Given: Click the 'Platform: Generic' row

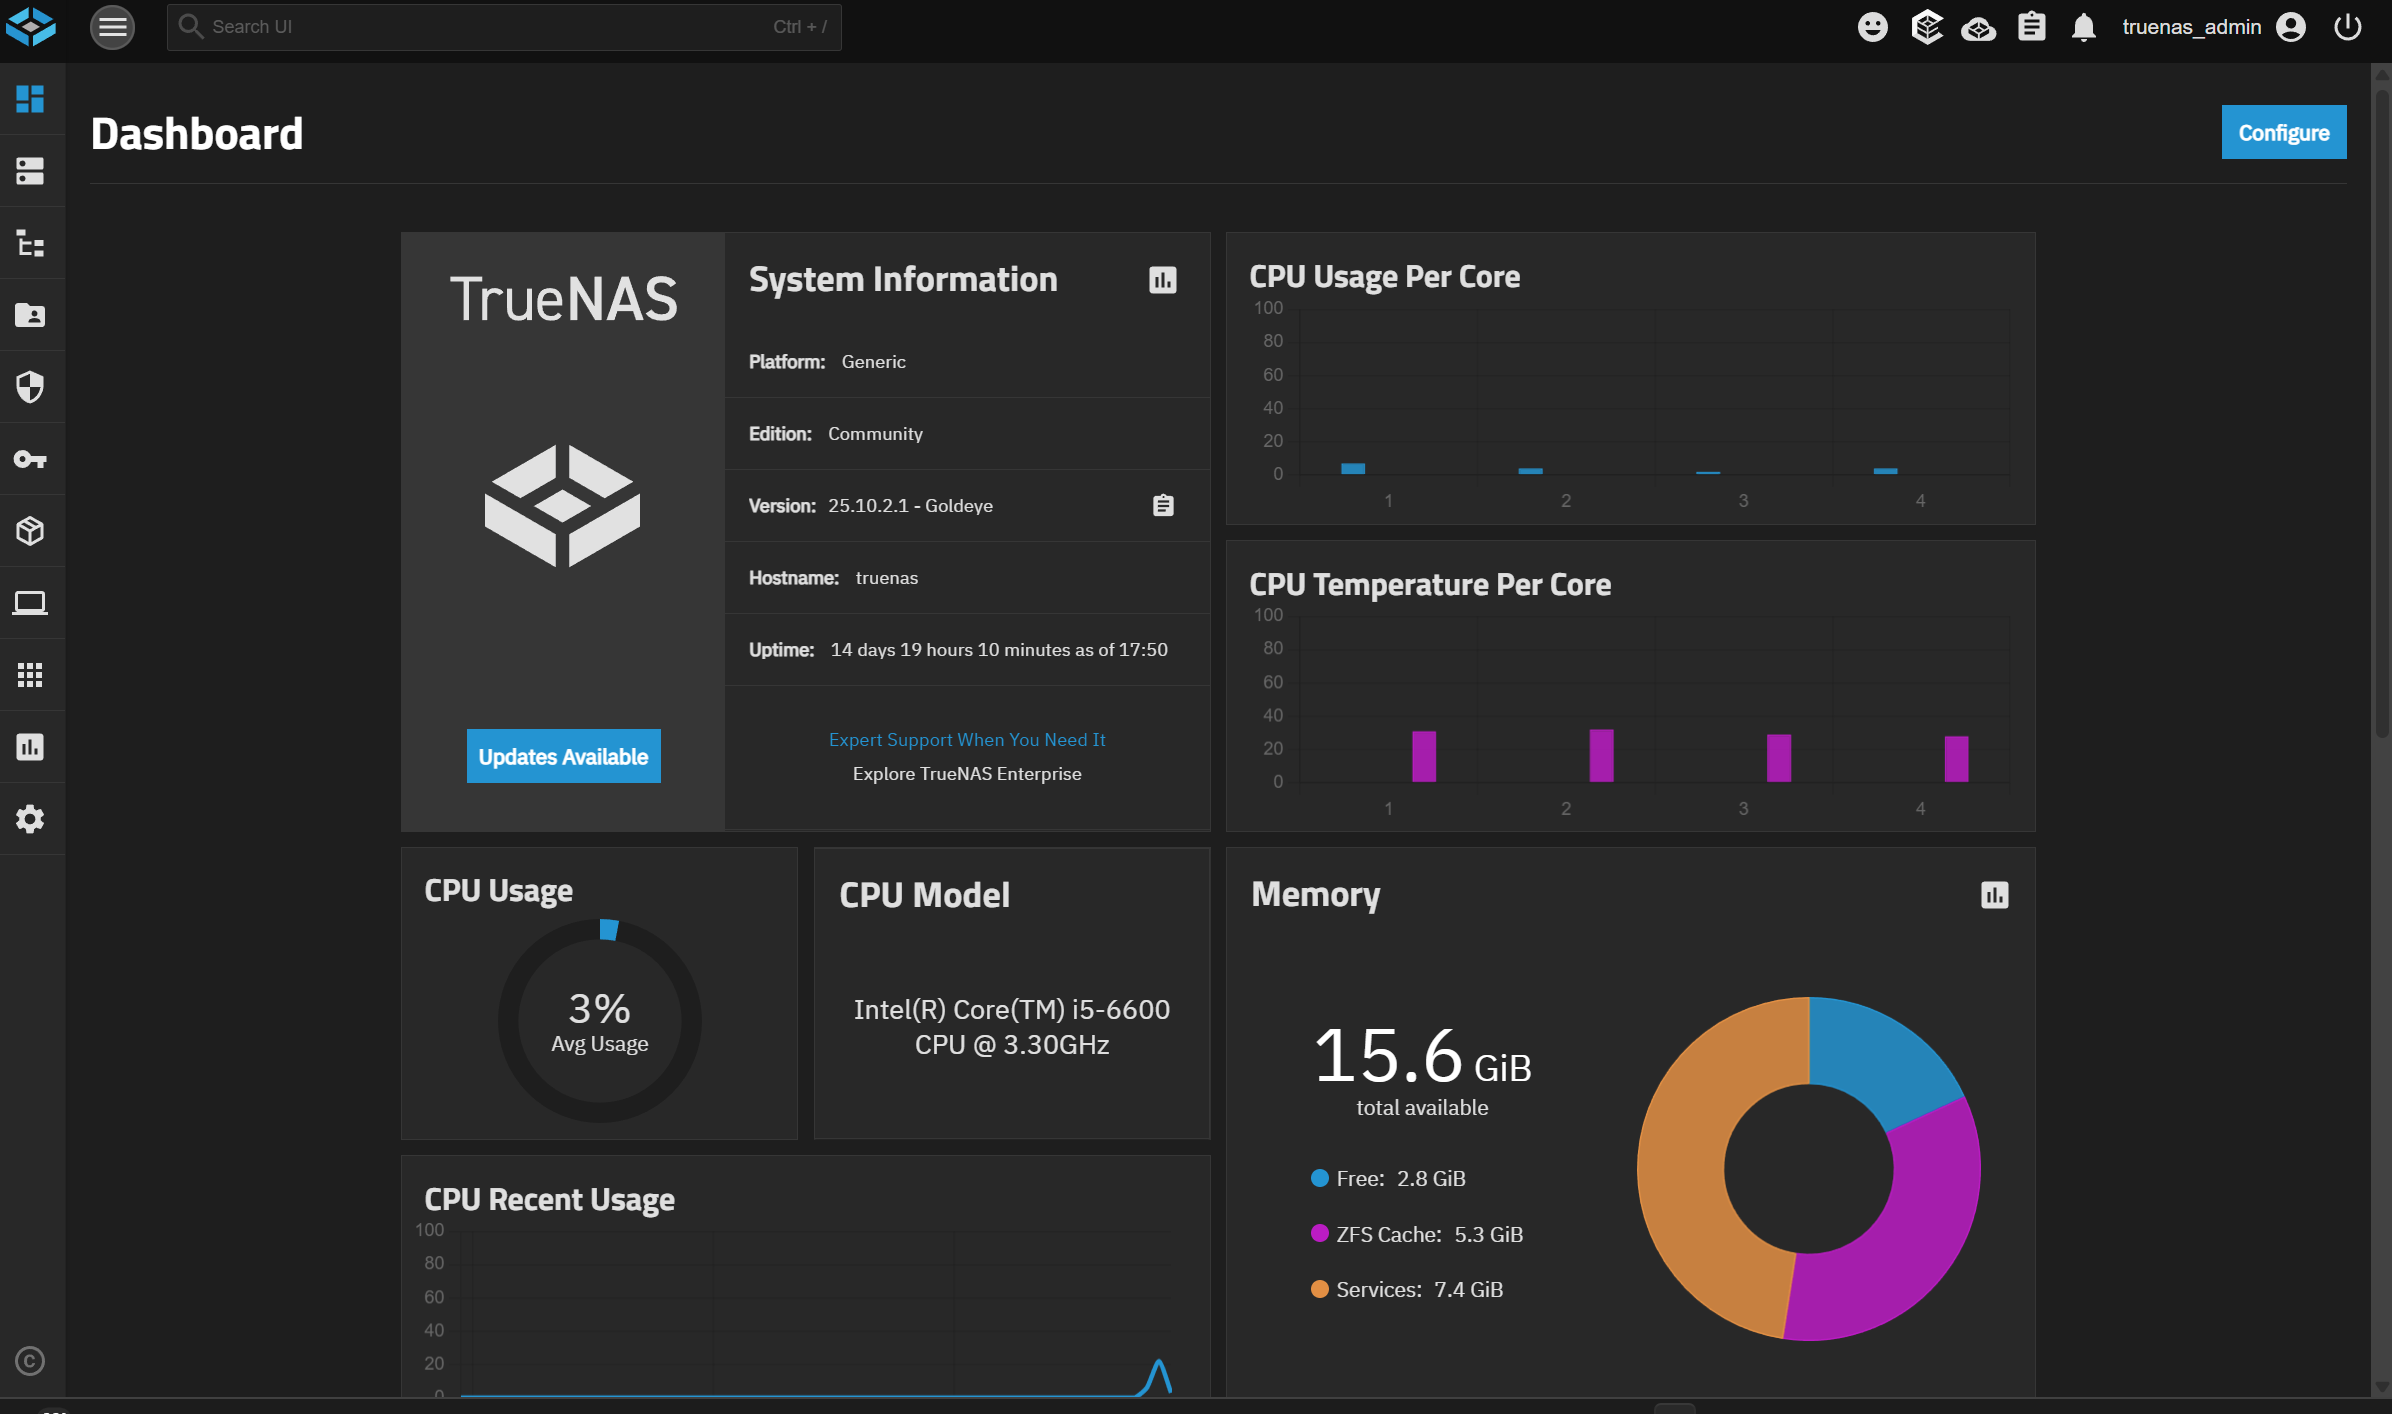Looking at the screenshot, I should click(967, 362).
